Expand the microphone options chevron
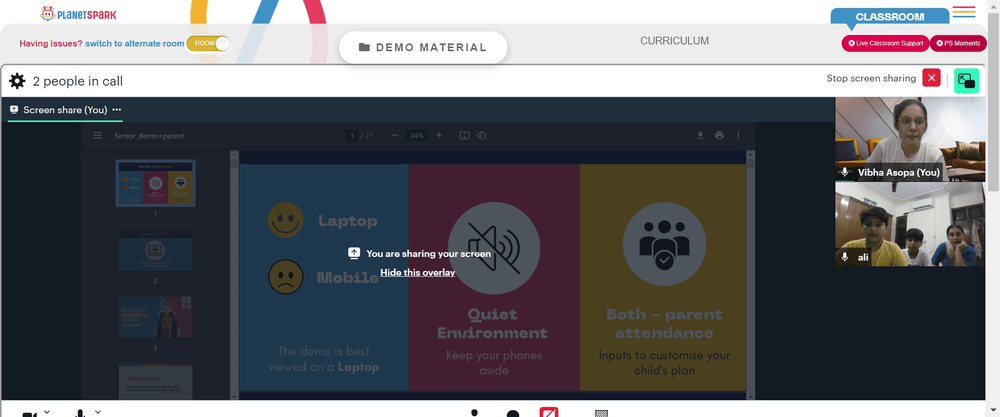The image size is (1000, 417). pos(98,412)
